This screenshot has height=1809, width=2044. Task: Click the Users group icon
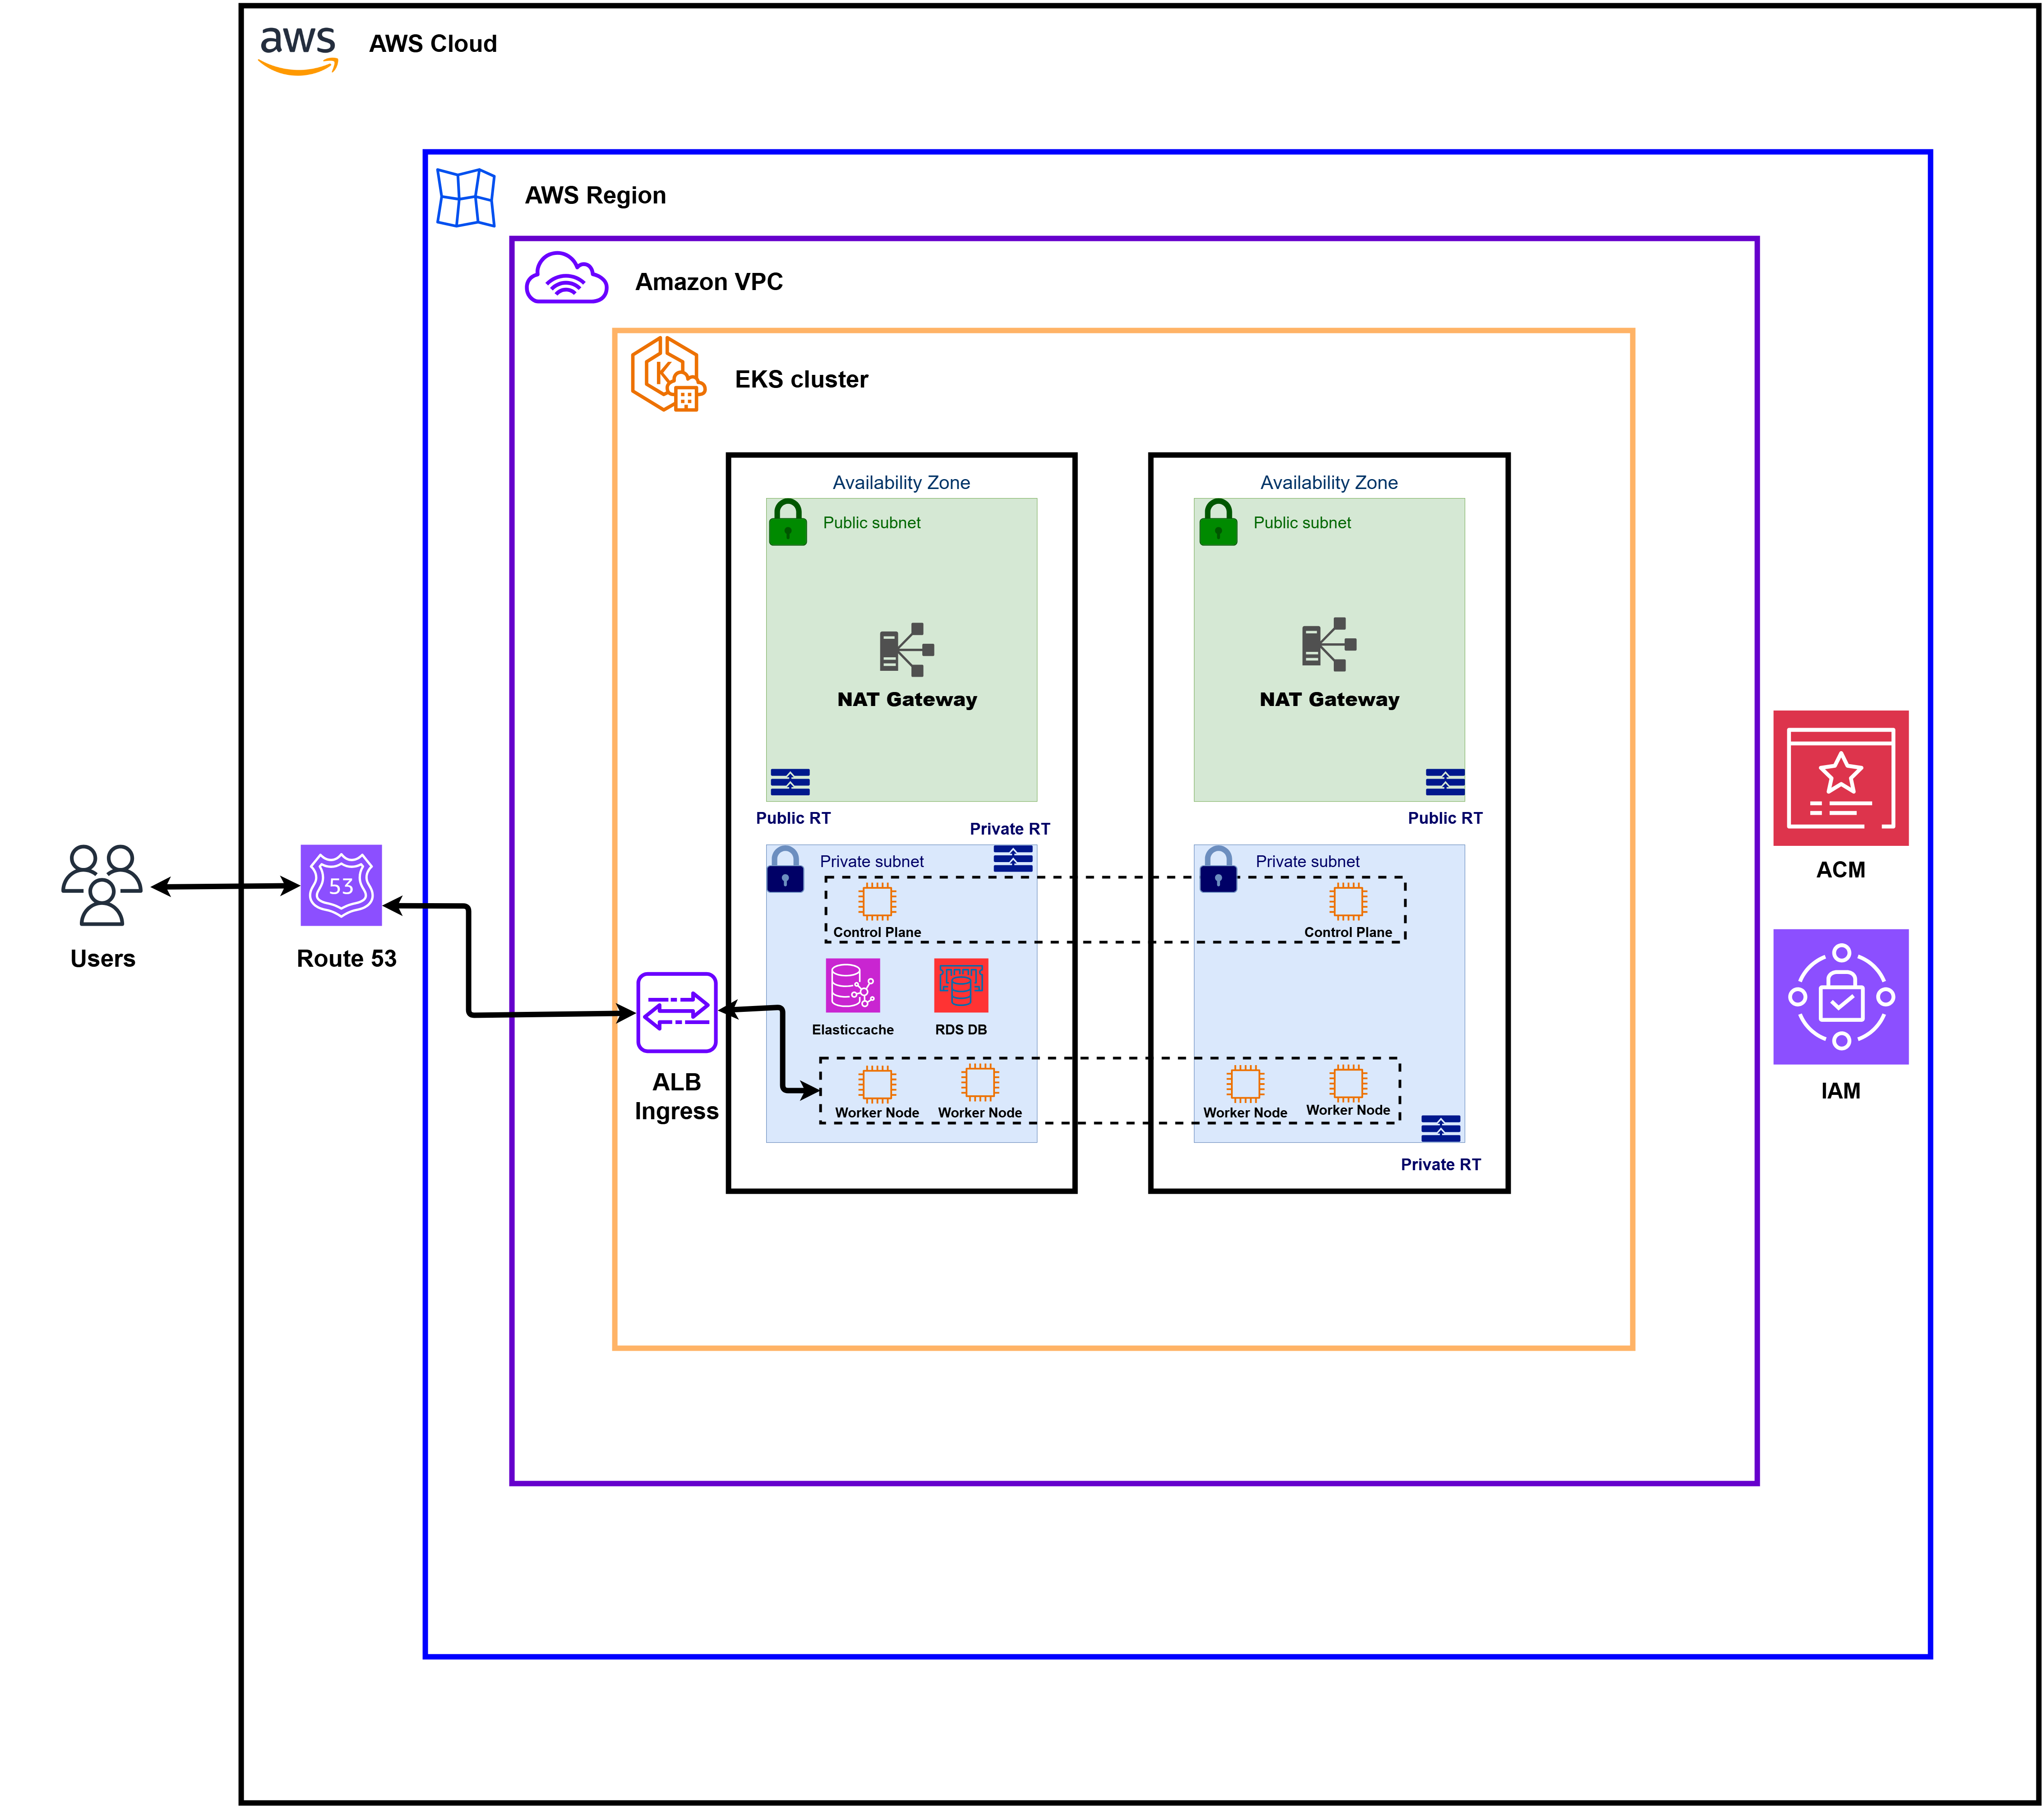[x=102, y=885]
